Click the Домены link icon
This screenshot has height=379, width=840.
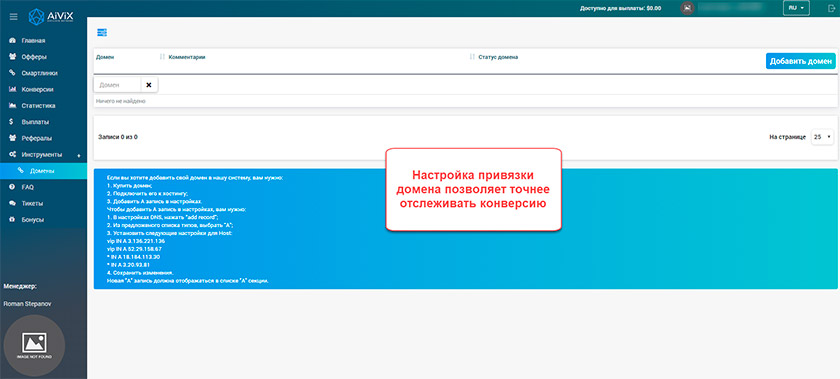click(x=21, y=171)
